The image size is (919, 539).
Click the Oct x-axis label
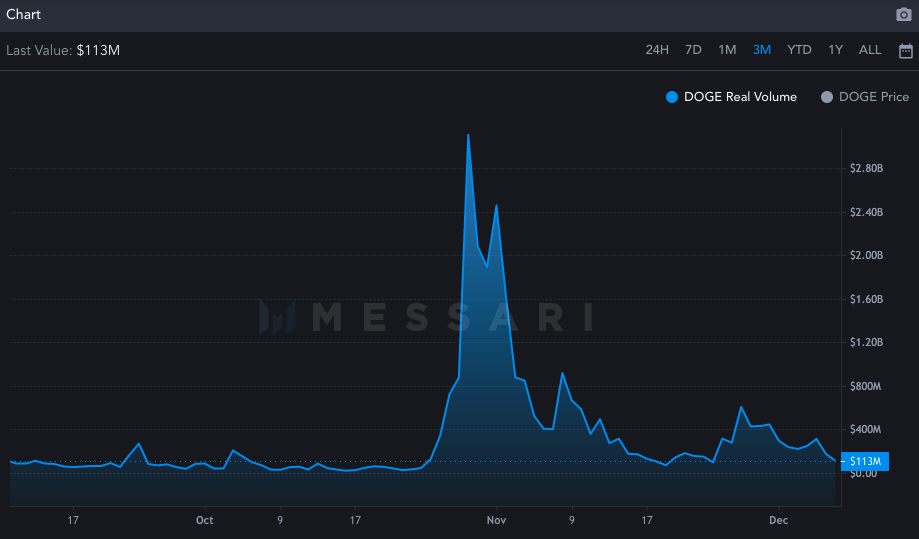205,520
